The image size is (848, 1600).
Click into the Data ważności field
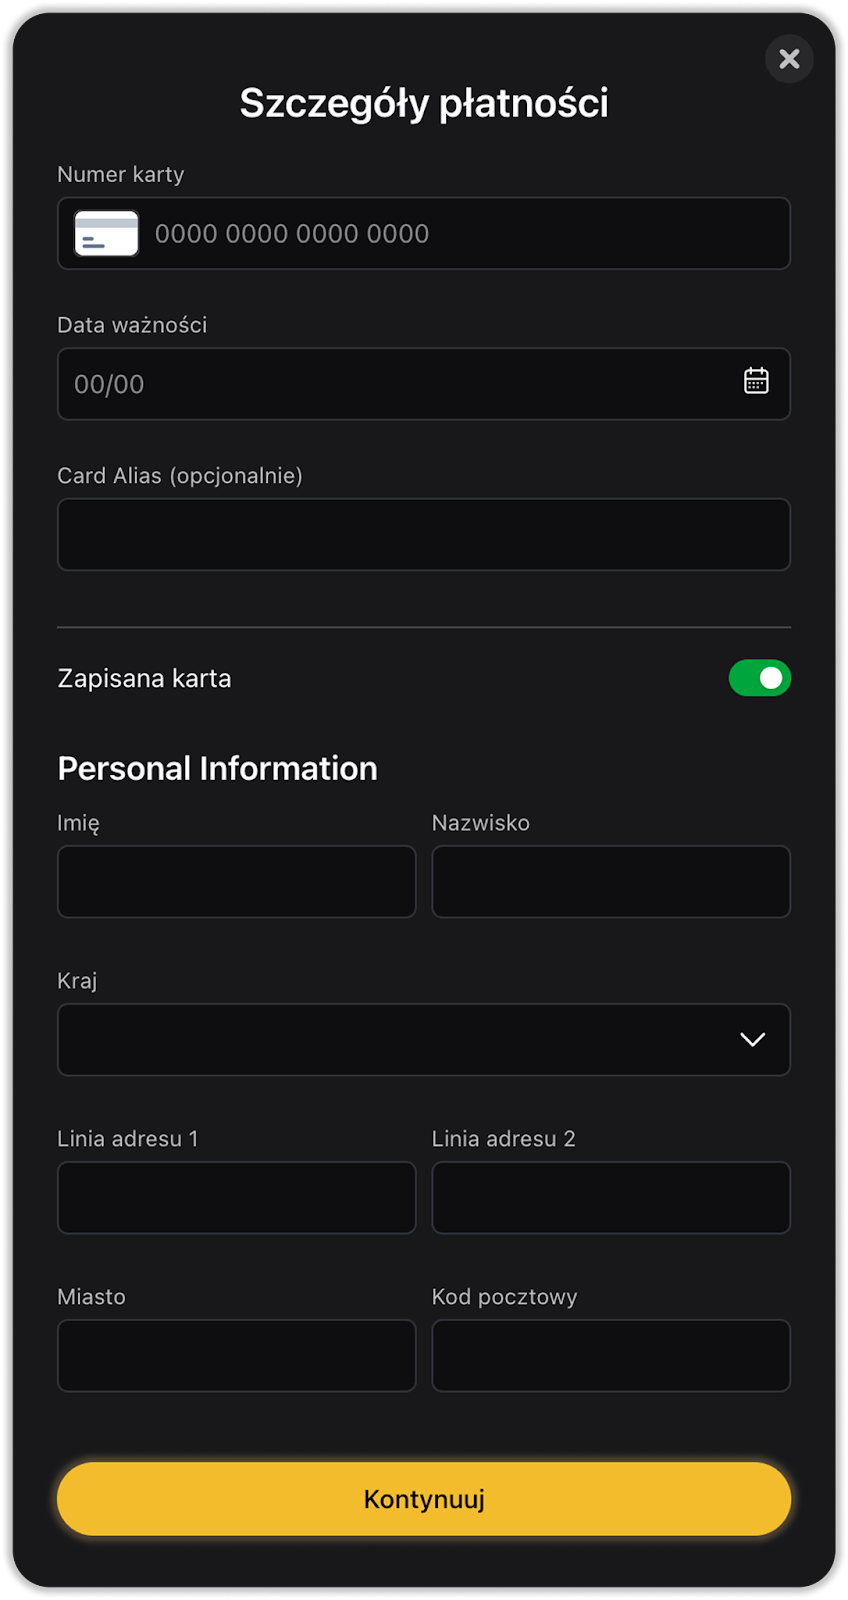point(400,384)
